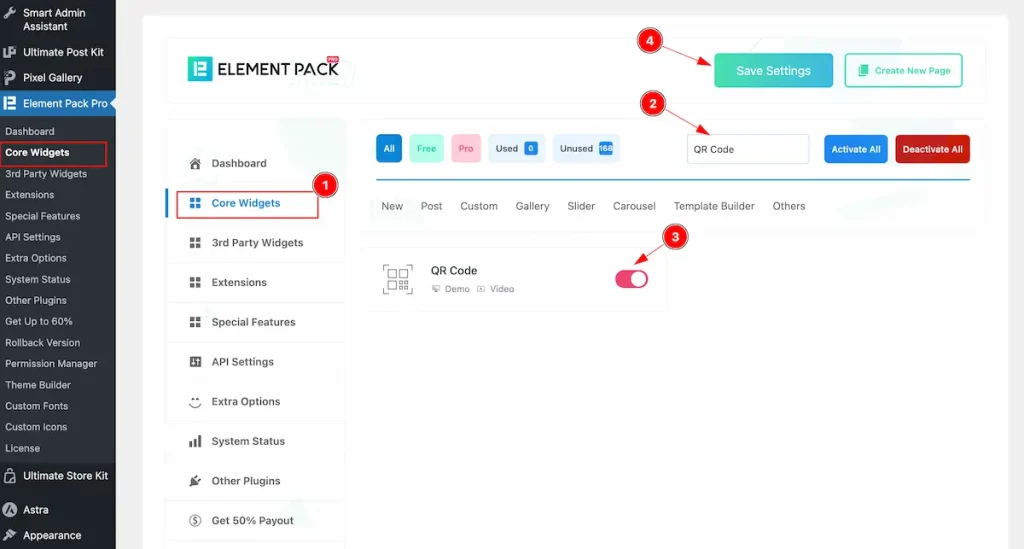Toggle the QR Code widget switch
Screen dimensions: 1024x549
point(631,279)
